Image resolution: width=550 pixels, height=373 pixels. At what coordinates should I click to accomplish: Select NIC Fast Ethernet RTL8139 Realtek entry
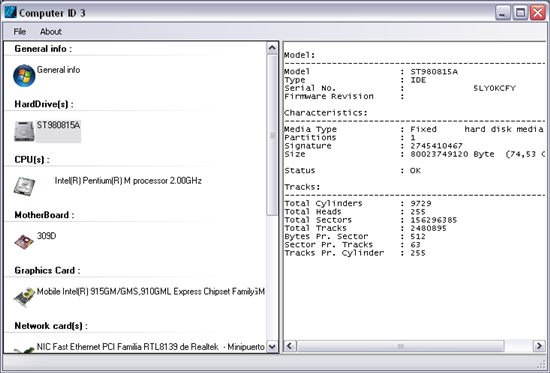click(150, 347)
